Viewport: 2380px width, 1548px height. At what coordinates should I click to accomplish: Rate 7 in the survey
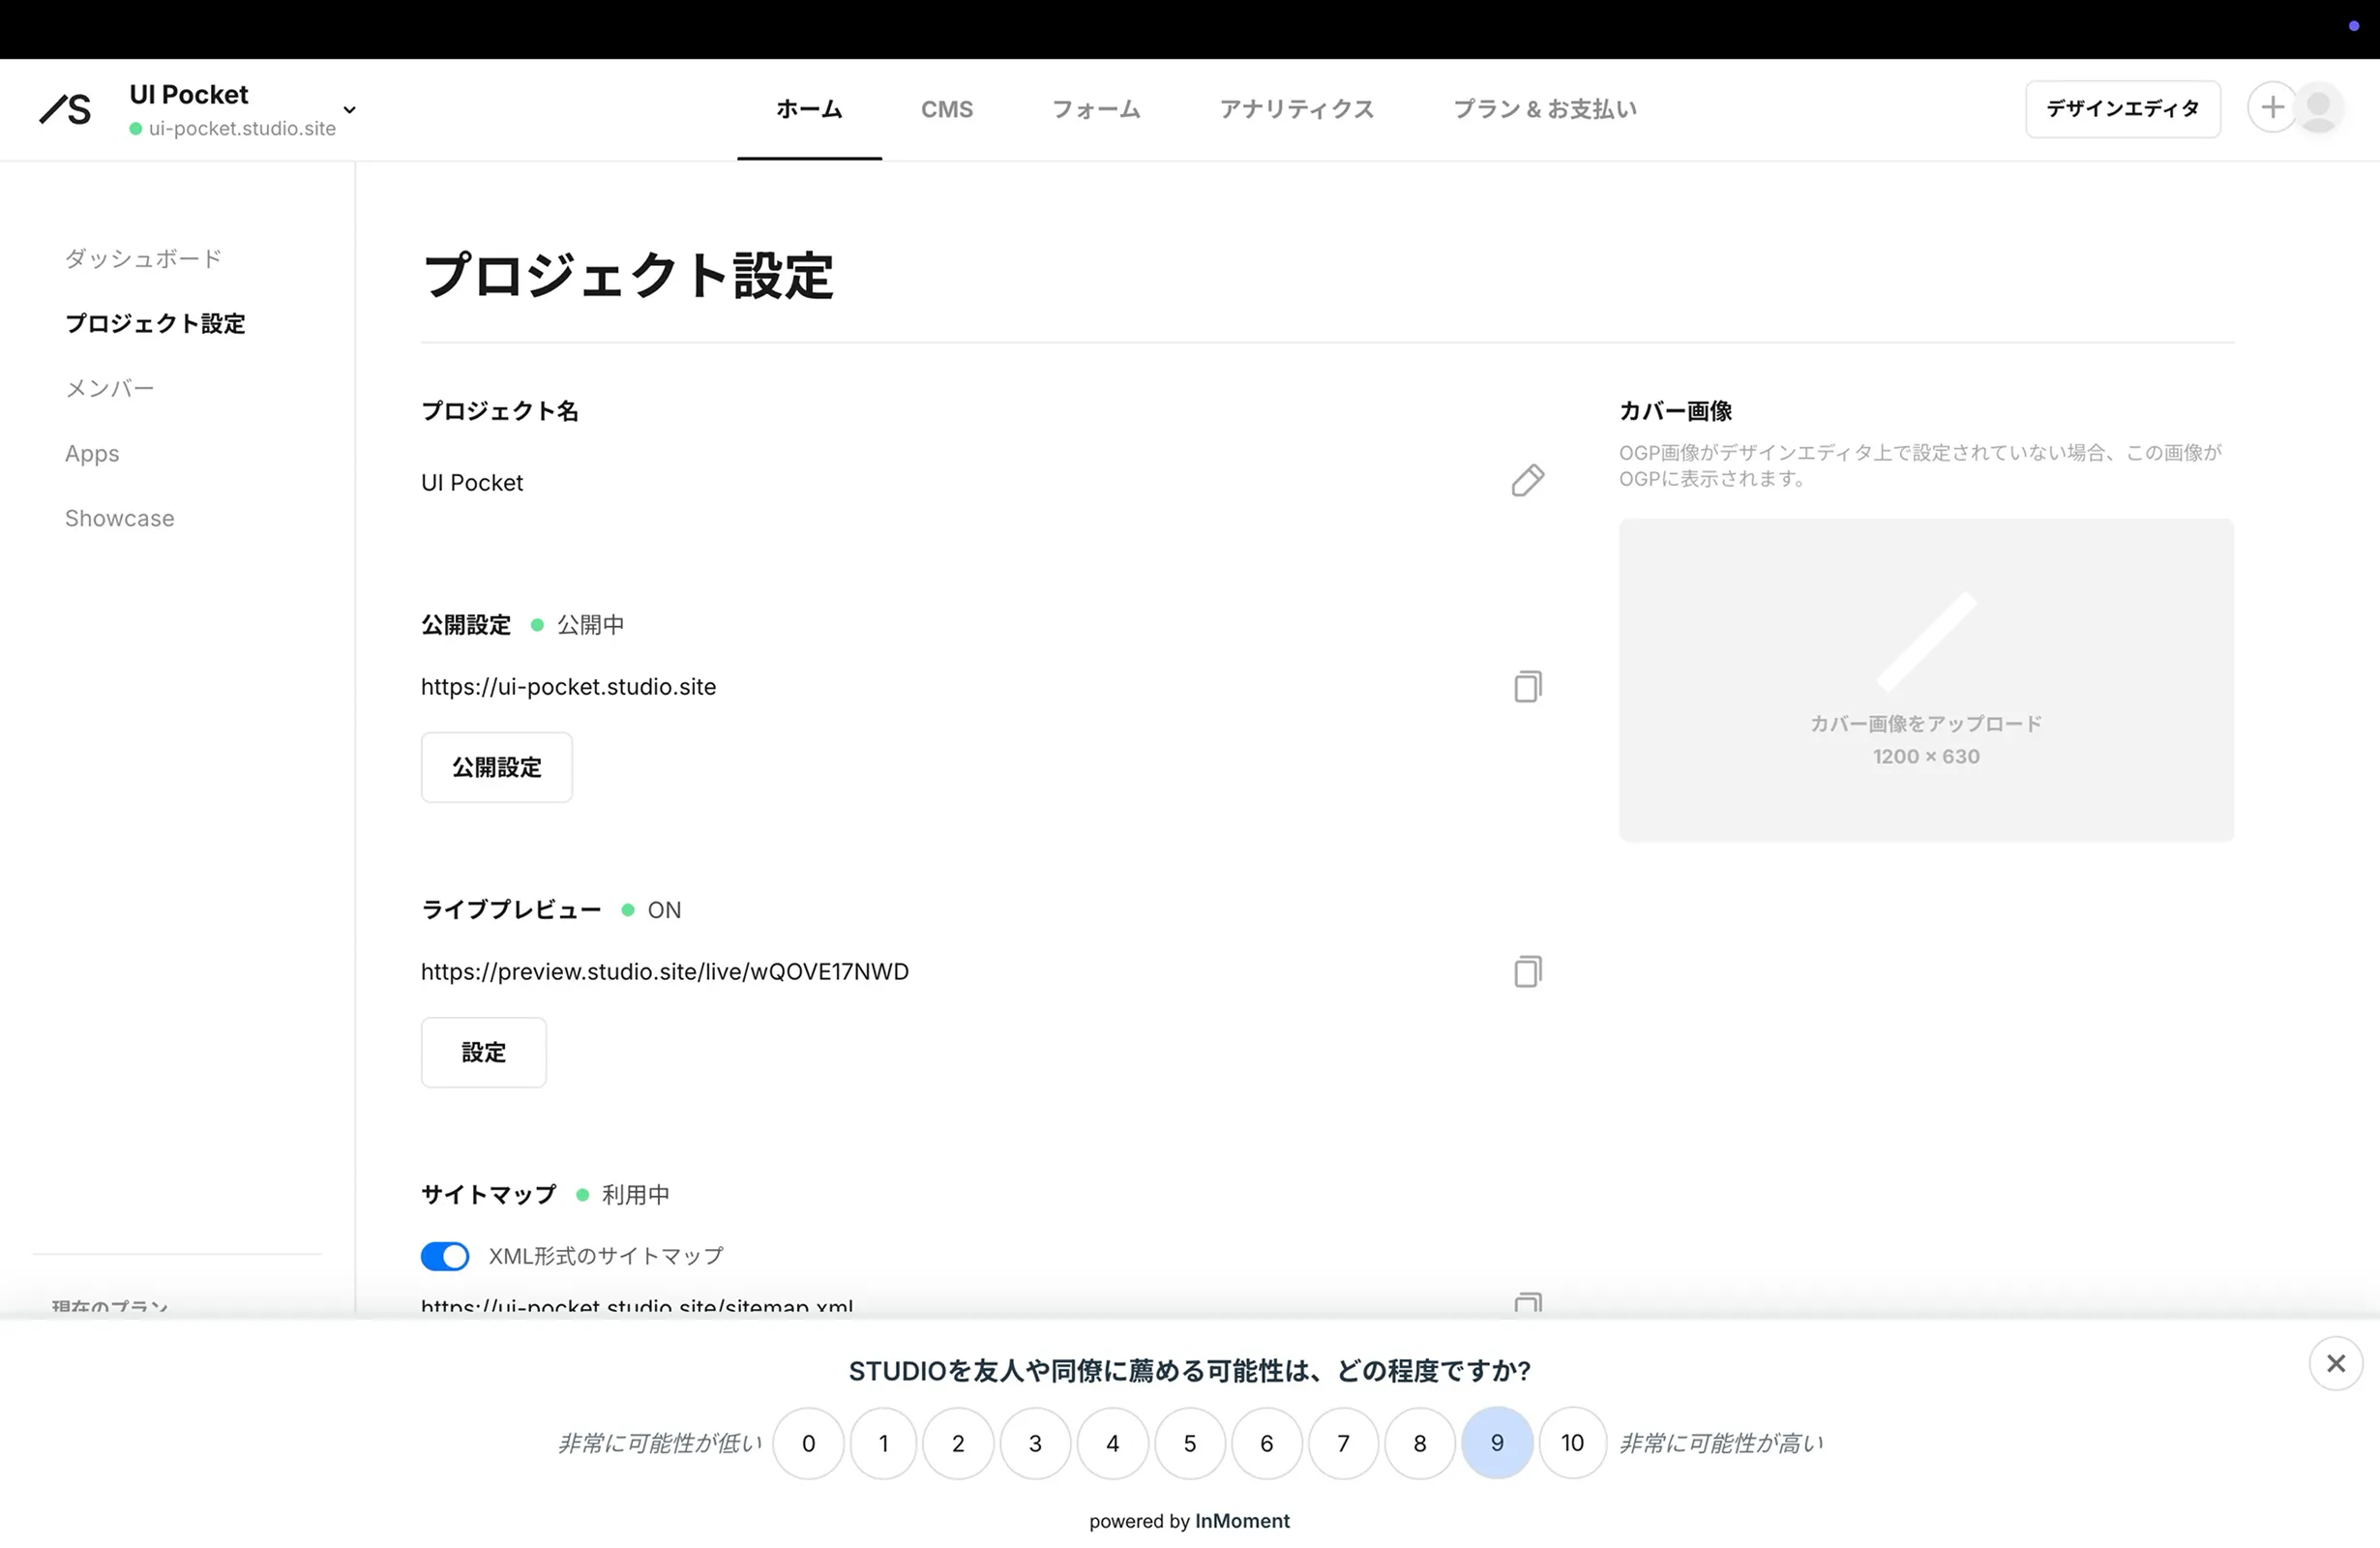pyautogui.click(x=1343, y=1443)
